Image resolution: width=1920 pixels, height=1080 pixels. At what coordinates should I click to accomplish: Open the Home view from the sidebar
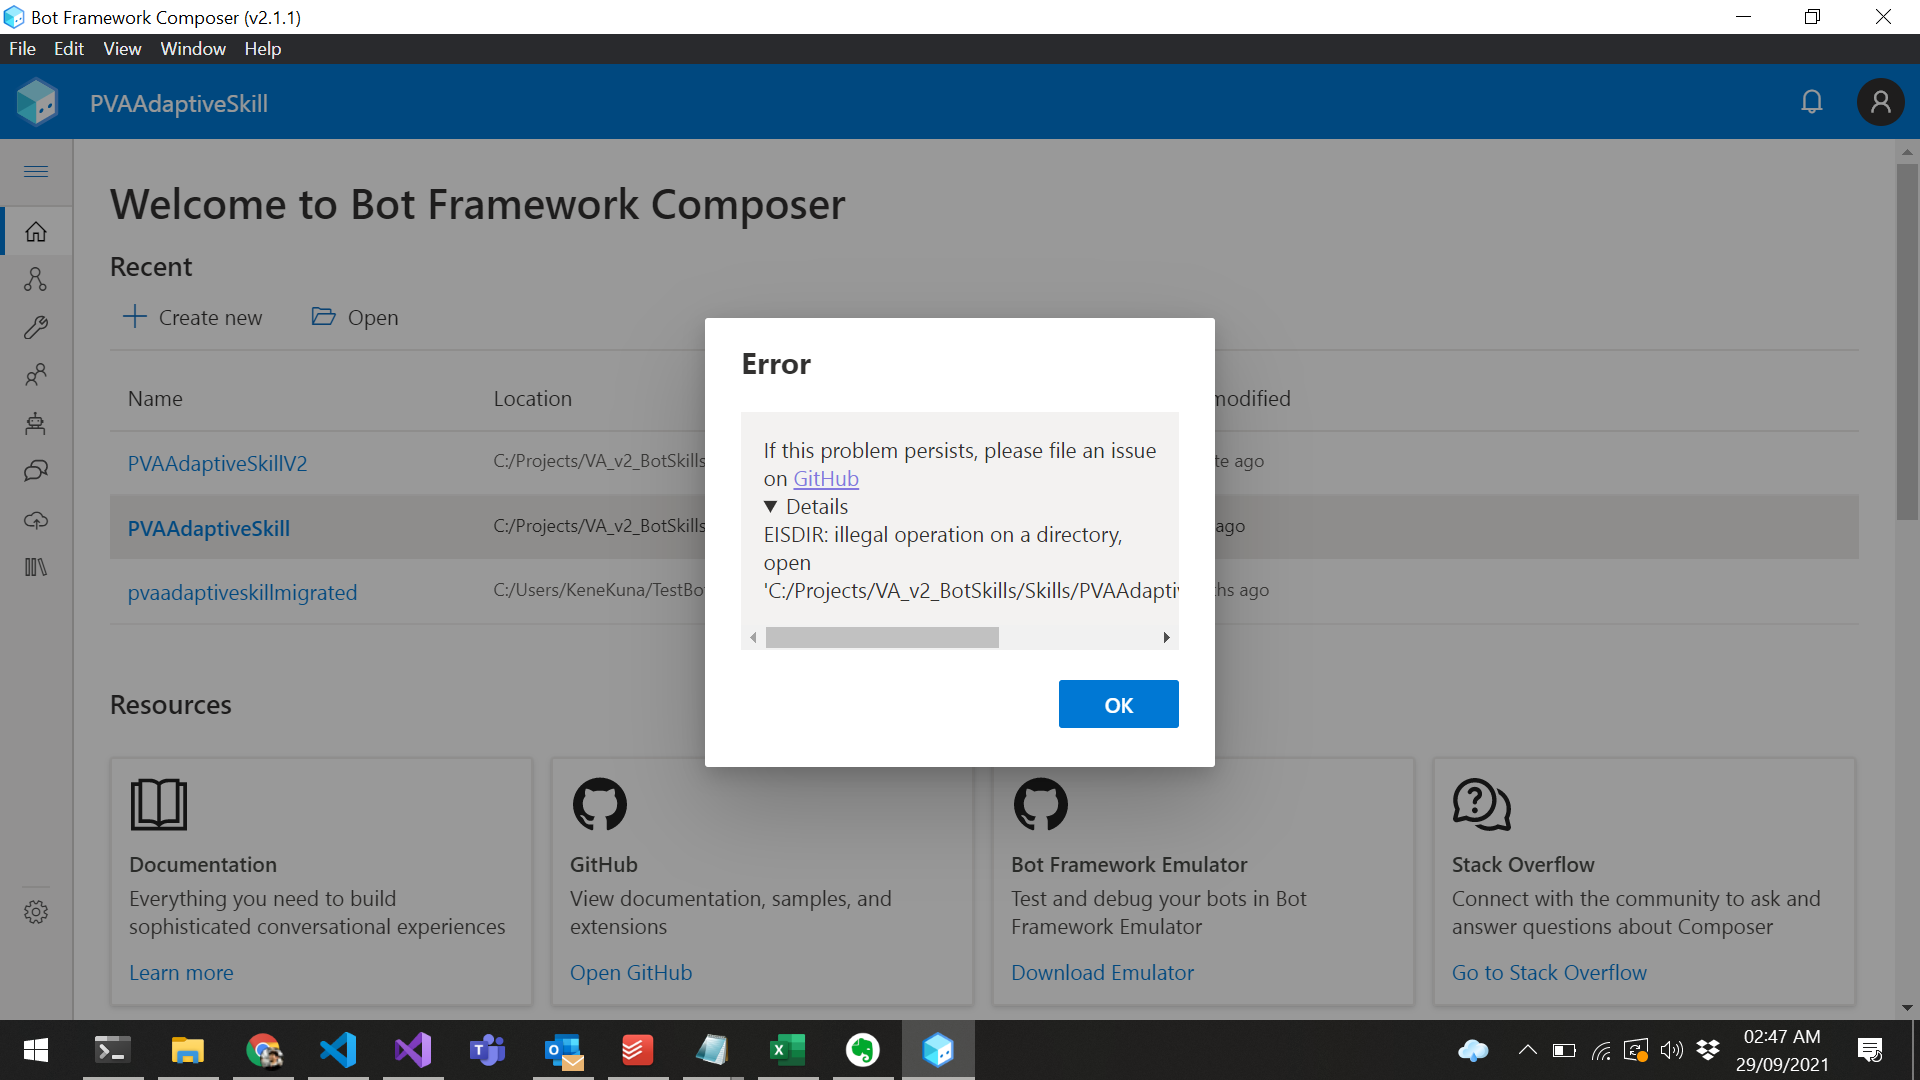point(36,231)
